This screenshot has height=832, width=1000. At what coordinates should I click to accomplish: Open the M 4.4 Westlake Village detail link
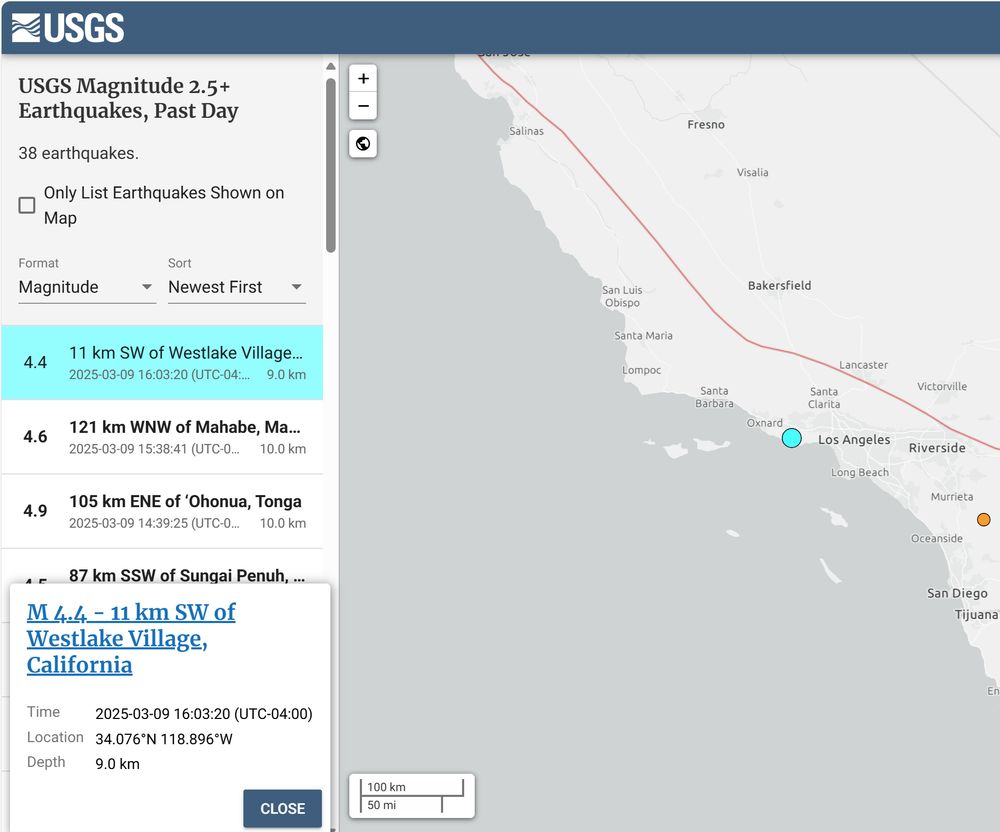(x=130, y=638)
